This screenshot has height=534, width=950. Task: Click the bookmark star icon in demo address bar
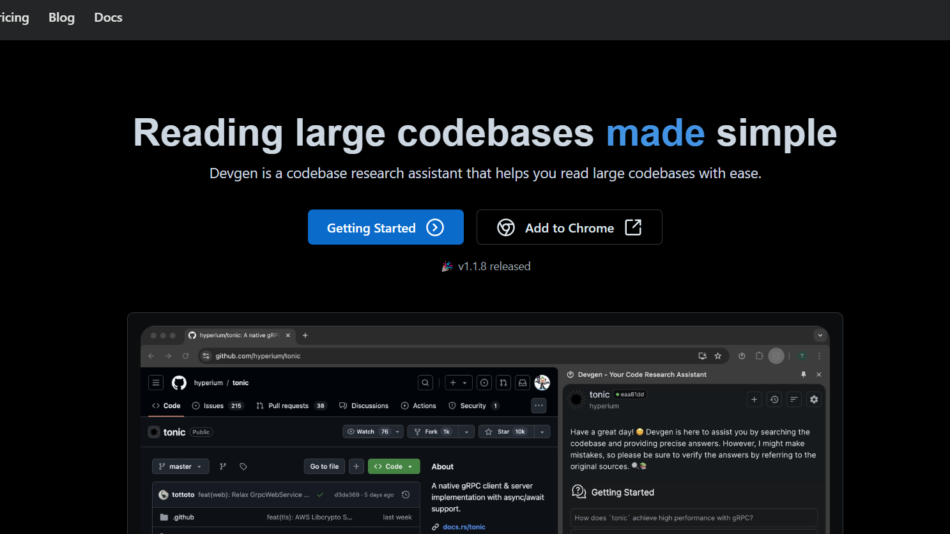(x=718, y=356)
